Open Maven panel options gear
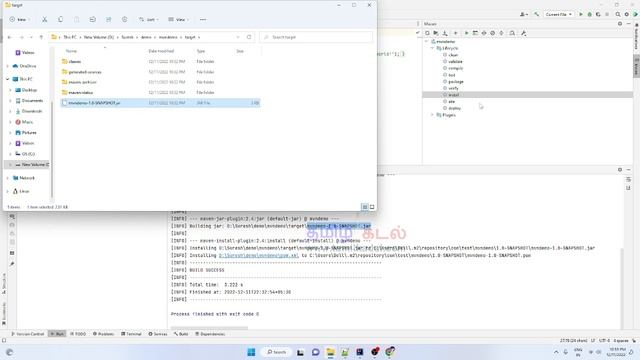The image size is (640, 360). 620,24
